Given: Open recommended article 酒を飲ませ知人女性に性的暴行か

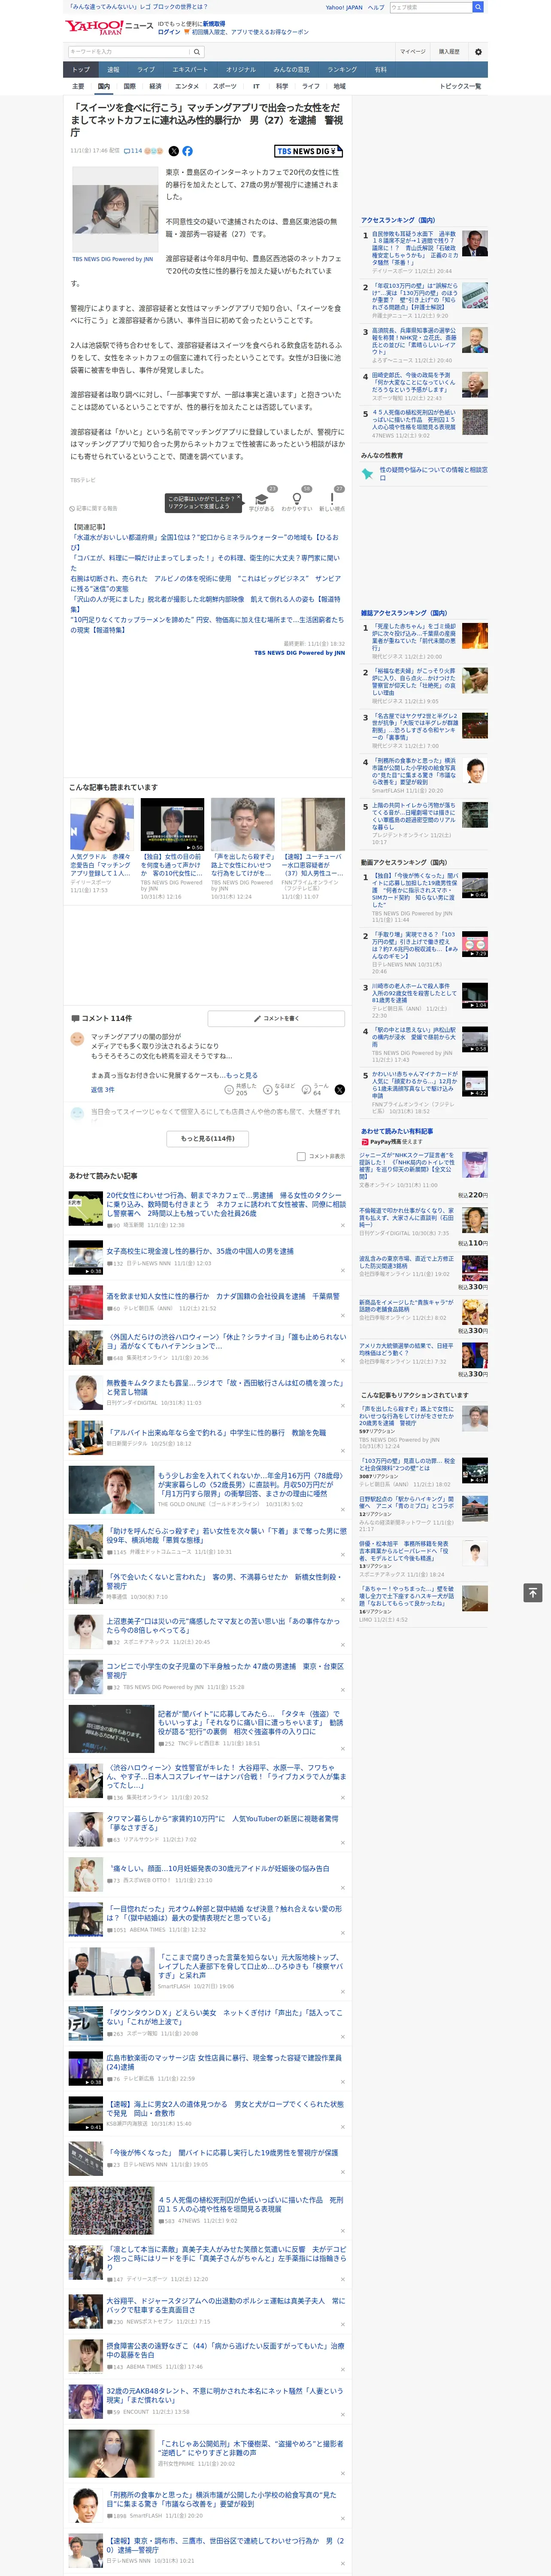Looking at the screenshot, I should tap(223, 1296).
